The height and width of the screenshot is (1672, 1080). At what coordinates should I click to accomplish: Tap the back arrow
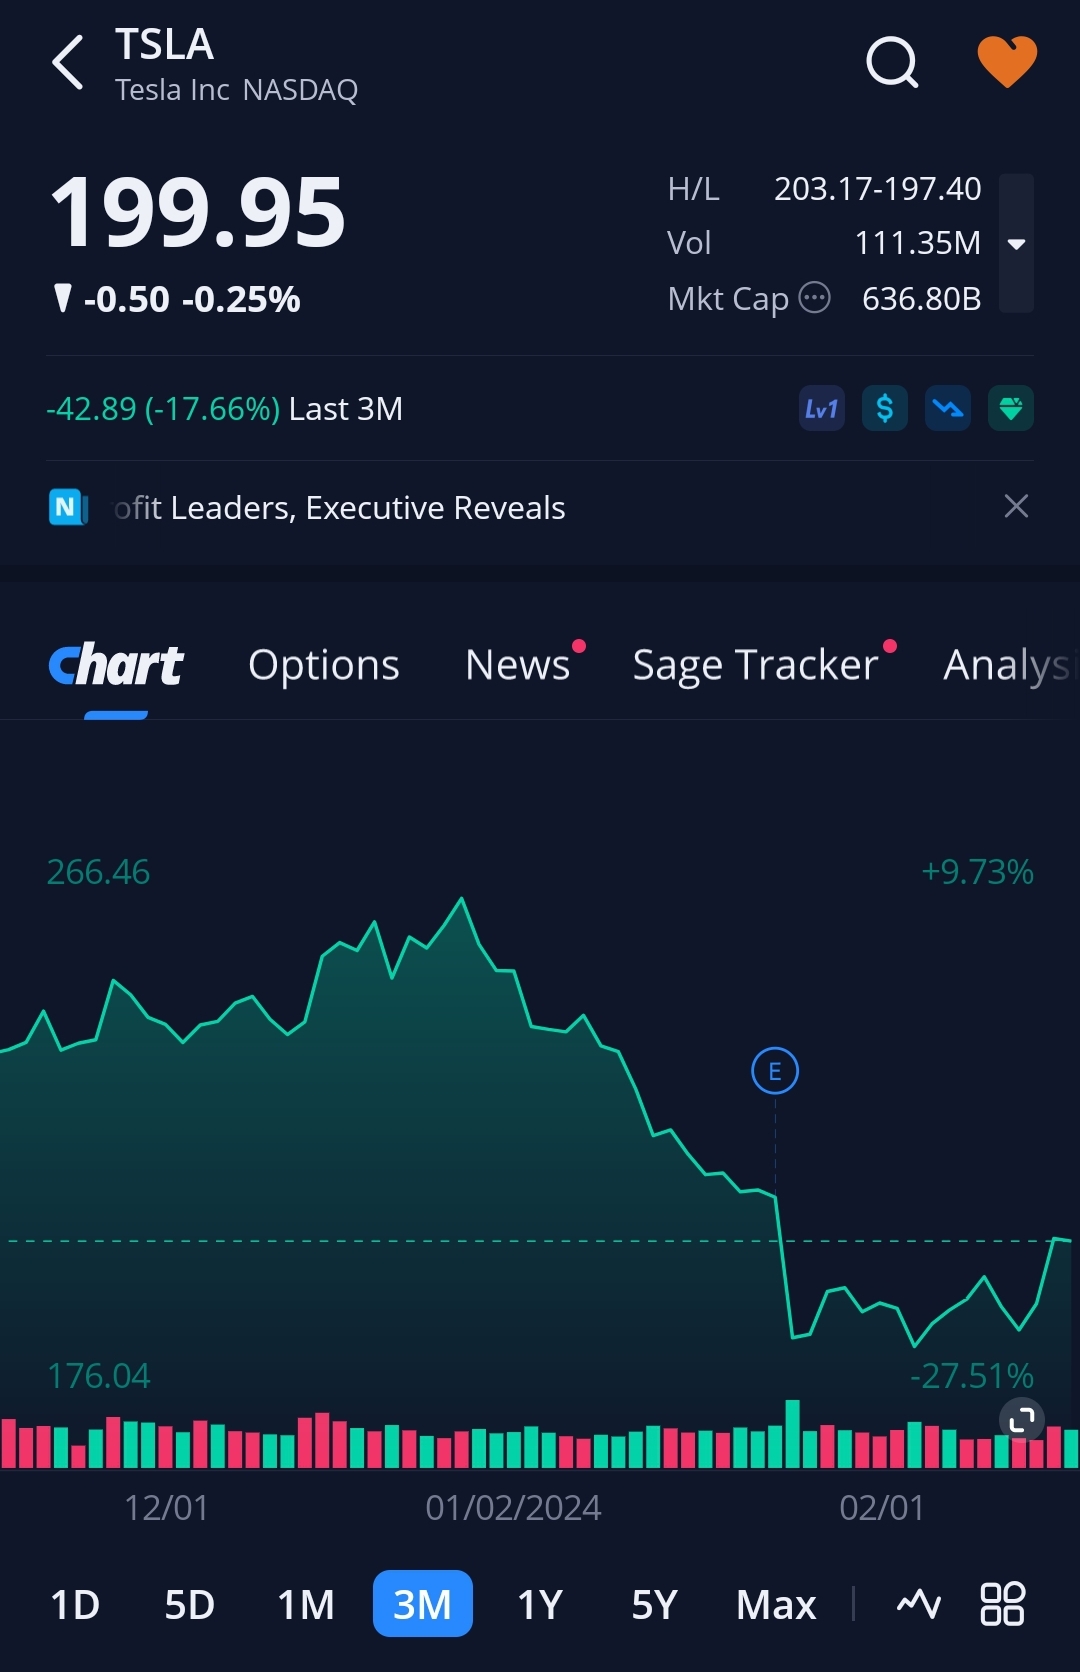tap(68, 62)
